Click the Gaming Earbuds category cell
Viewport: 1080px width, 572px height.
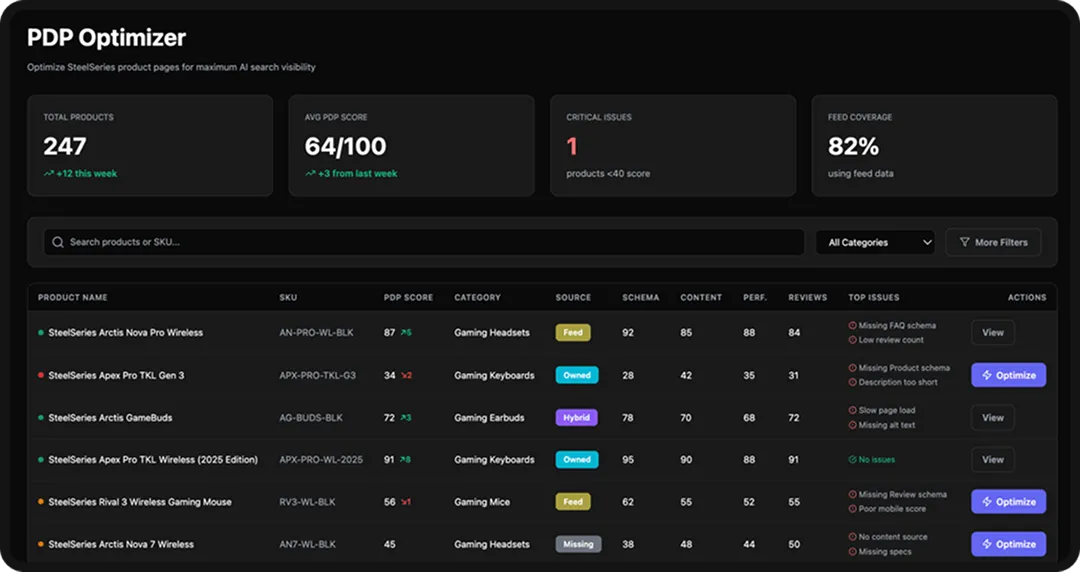(489, 418)
